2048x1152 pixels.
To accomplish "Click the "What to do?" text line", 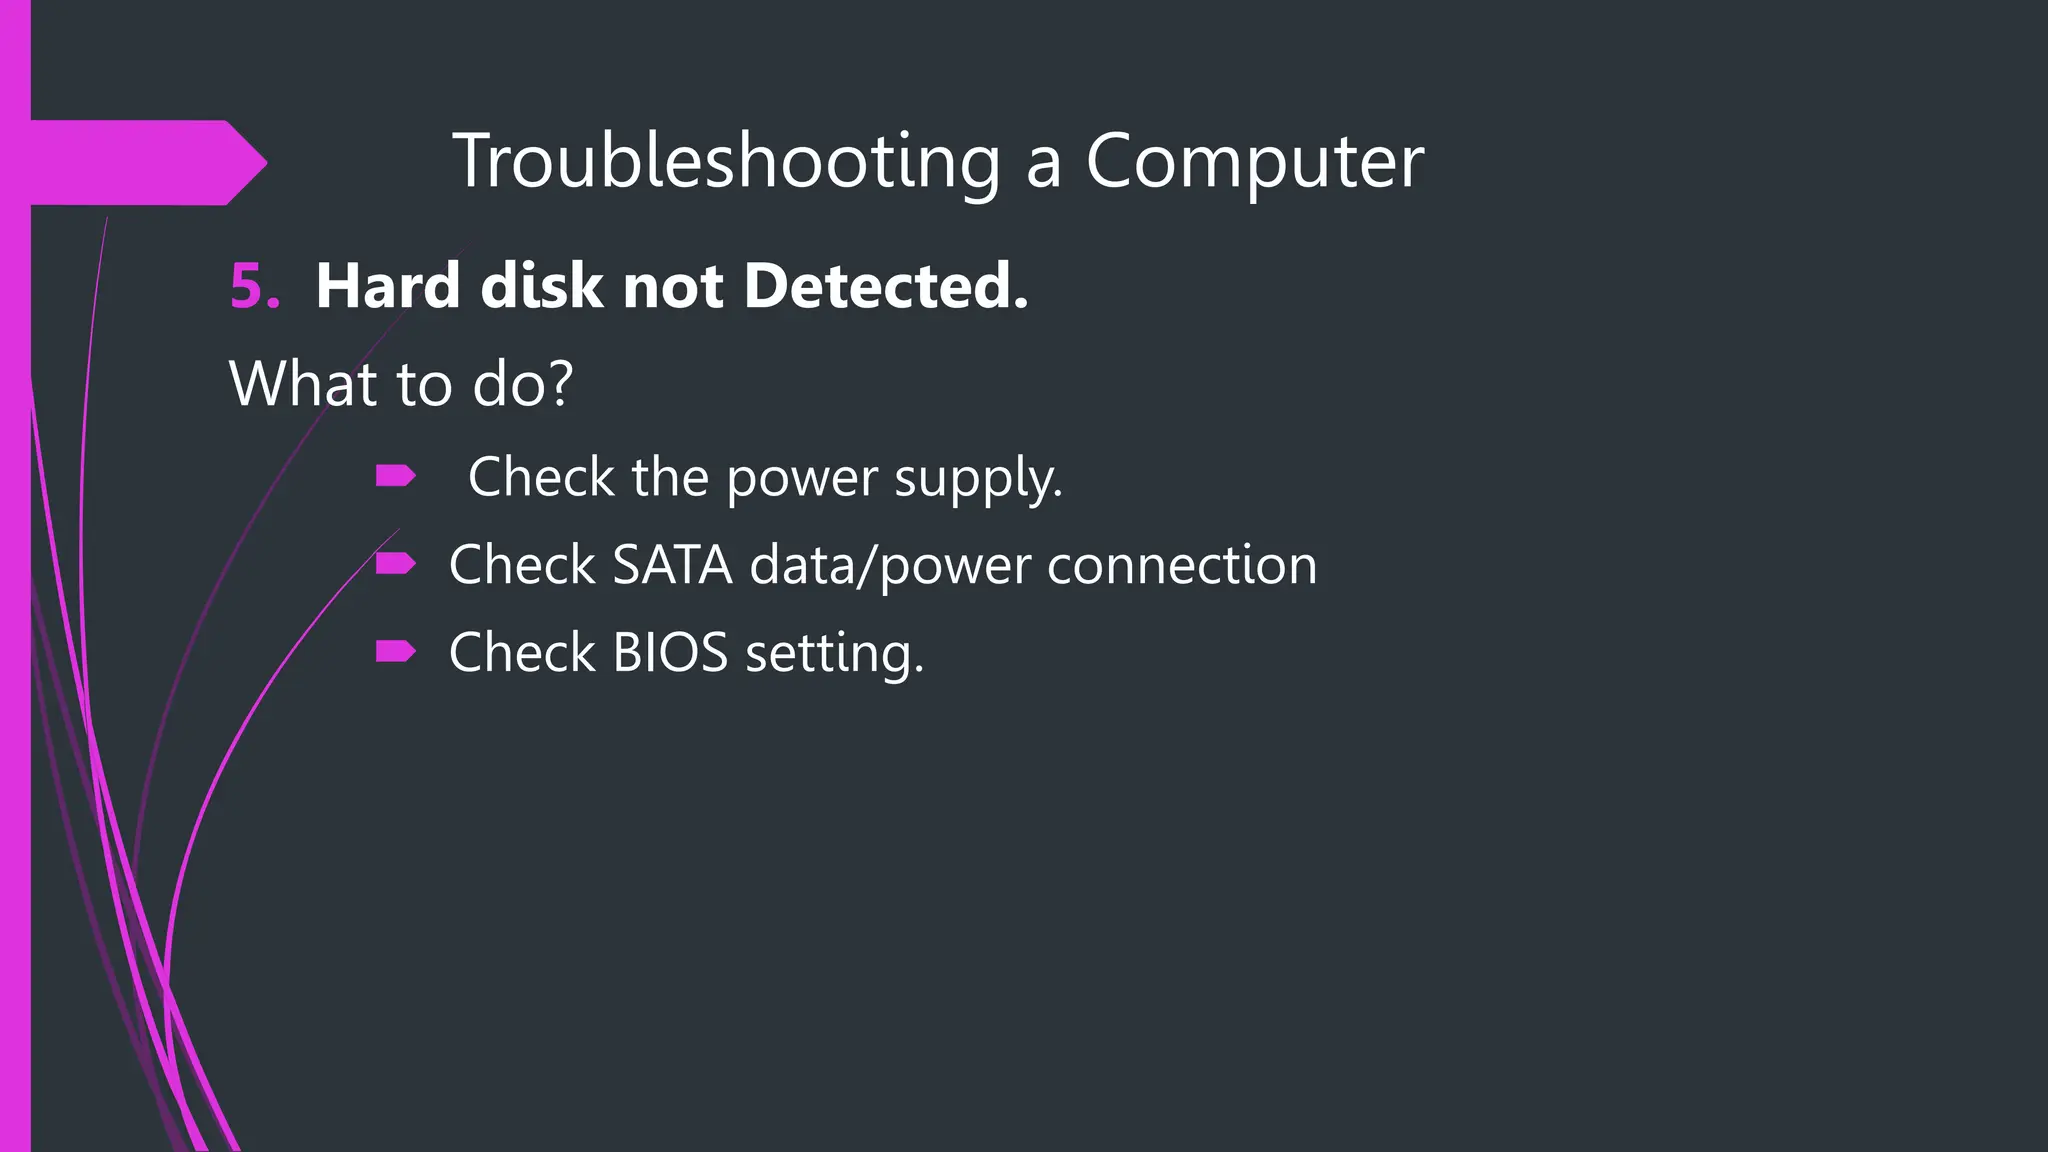I will tap(401, 383).
